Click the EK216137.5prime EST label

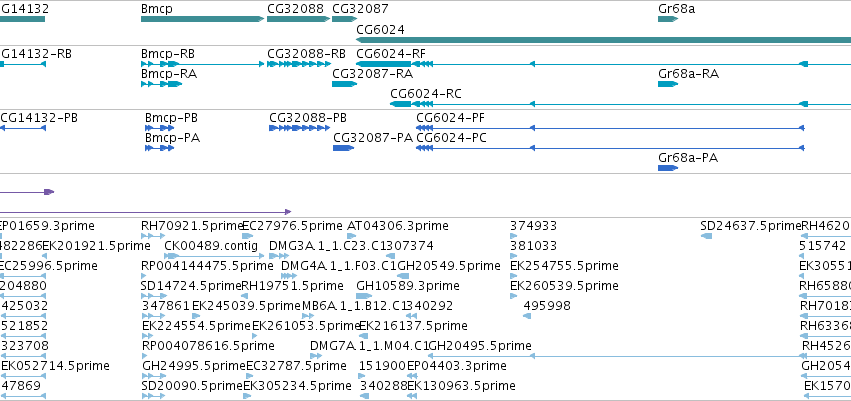pyautogui.click(x=414, y=326)
